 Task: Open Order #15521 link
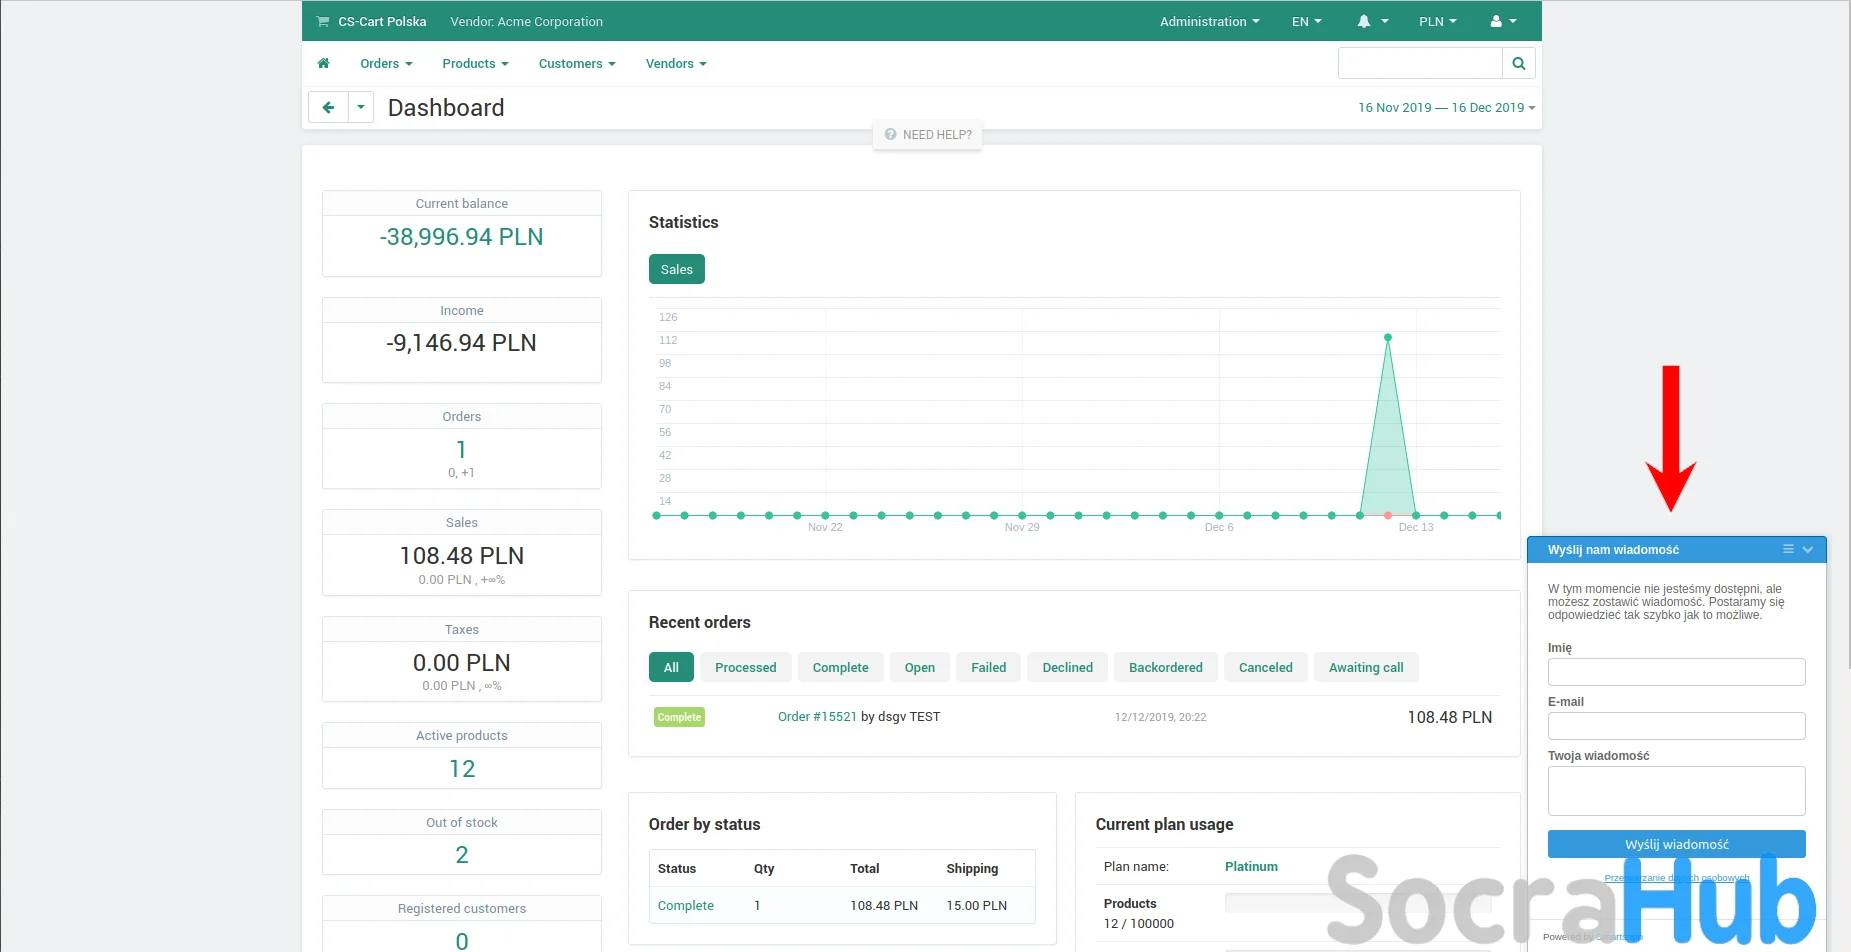817,716
